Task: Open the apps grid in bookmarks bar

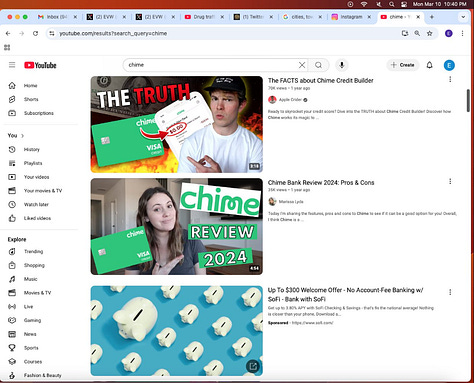Action: (x=7, y=47)
